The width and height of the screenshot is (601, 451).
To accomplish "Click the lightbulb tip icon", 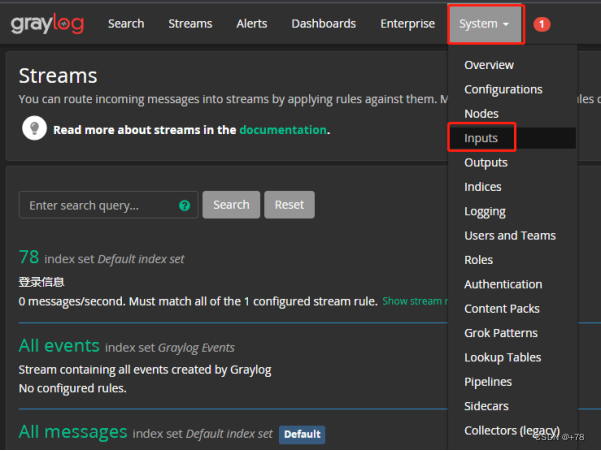I will point(34,128).
